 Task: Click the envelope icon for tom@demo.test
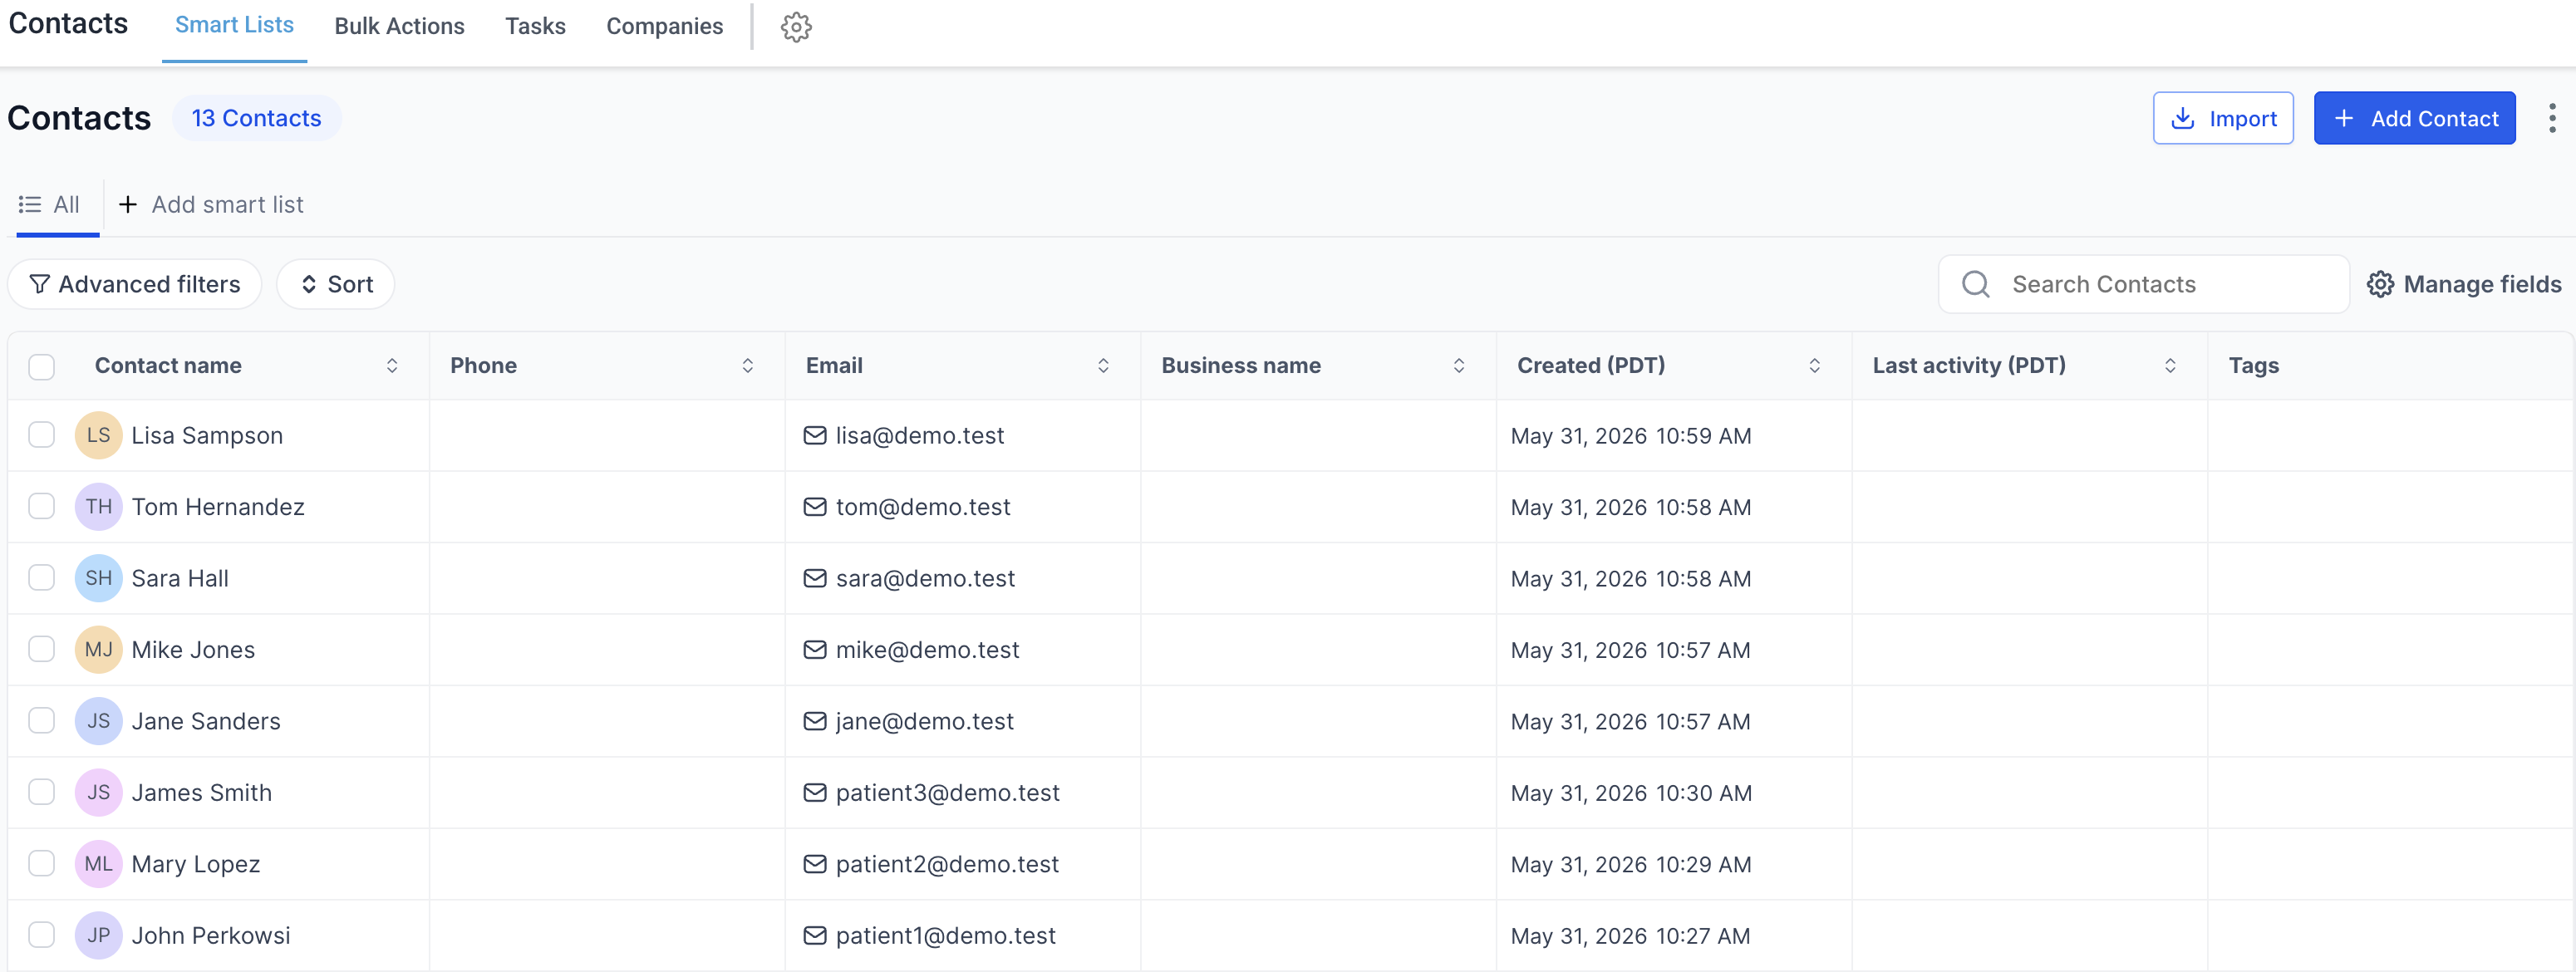coord(815,507)
